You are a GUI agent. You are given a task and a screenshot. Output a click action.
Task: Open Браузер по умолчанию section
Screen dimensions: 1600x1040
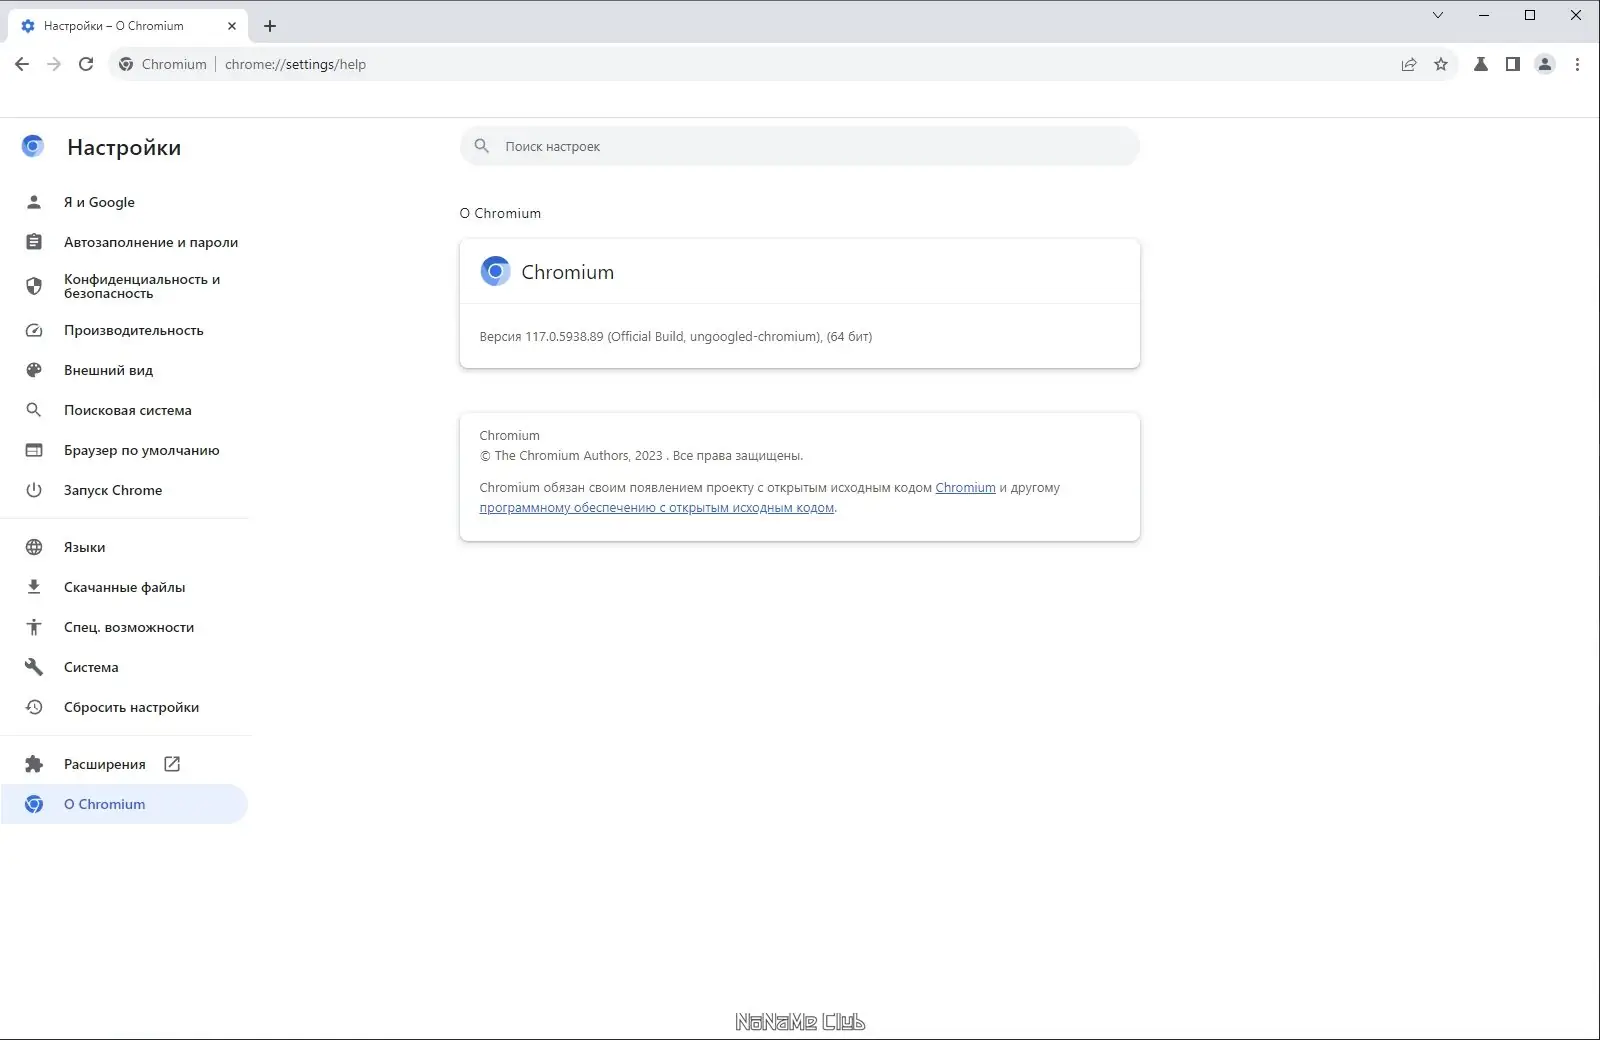(x=124, y=450)
